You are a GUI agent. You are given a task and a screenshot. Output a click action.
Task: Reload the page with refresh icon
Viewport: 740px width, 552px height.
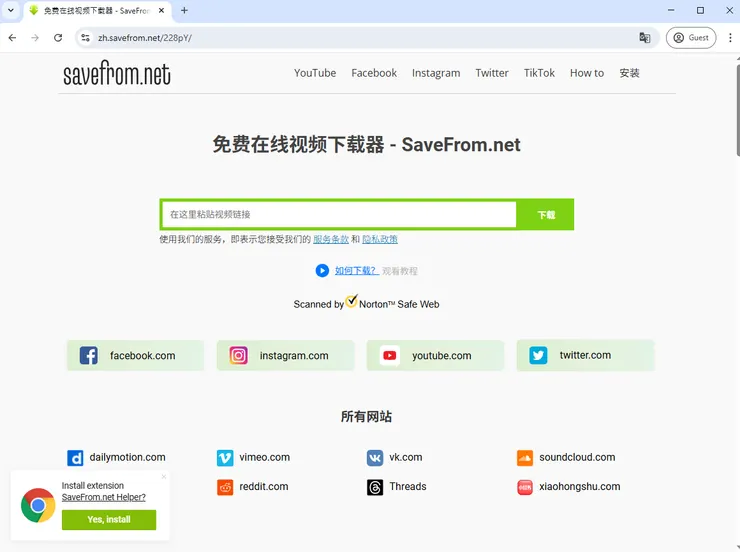(58, 38)
